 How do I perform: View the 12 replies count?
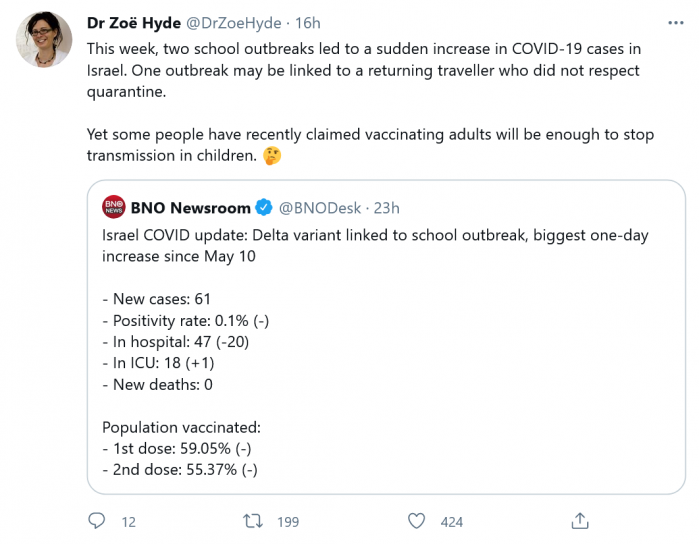[x=128, y=521]
